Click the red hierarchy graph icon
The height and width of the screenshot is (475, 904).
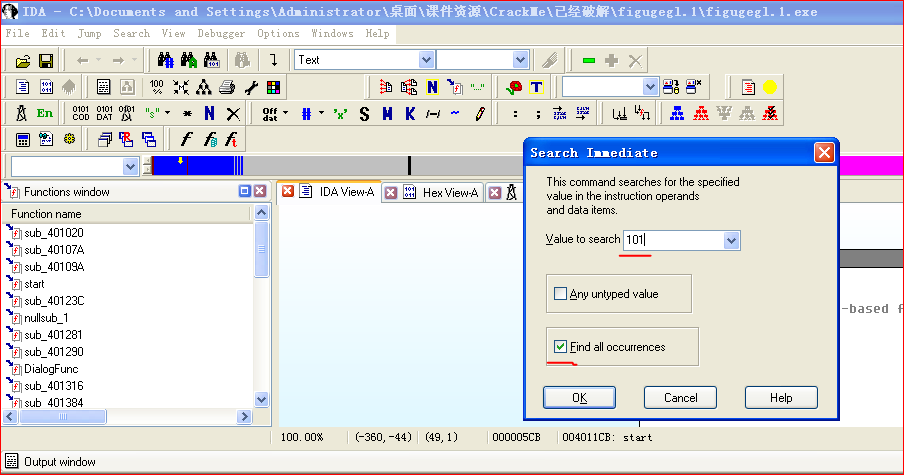coord(700,114)
